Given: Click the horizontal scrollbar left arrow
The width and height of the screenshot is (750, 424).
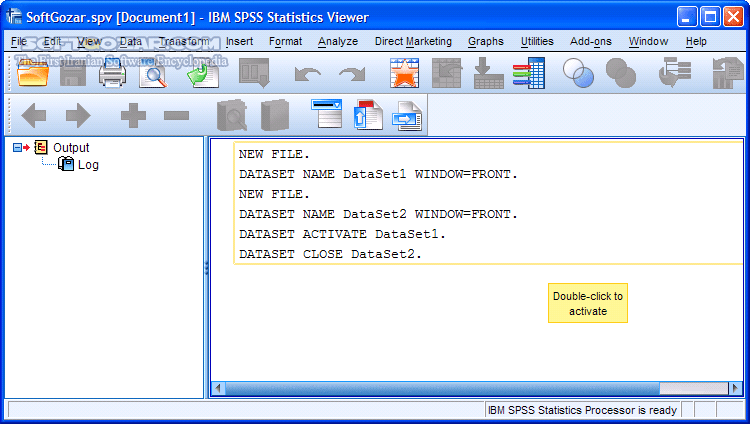Looking at the screenshot, I should (x=218, y=388).
